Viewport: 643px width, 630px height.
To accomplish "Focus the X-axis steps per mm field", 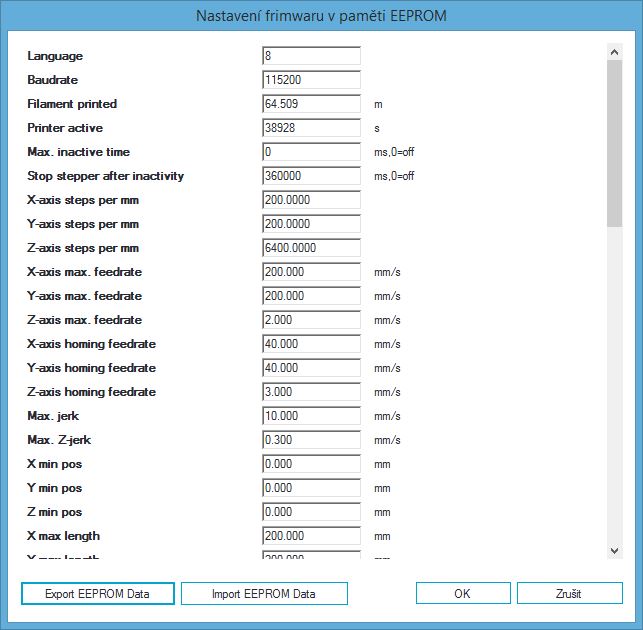I will click(311, 200).
